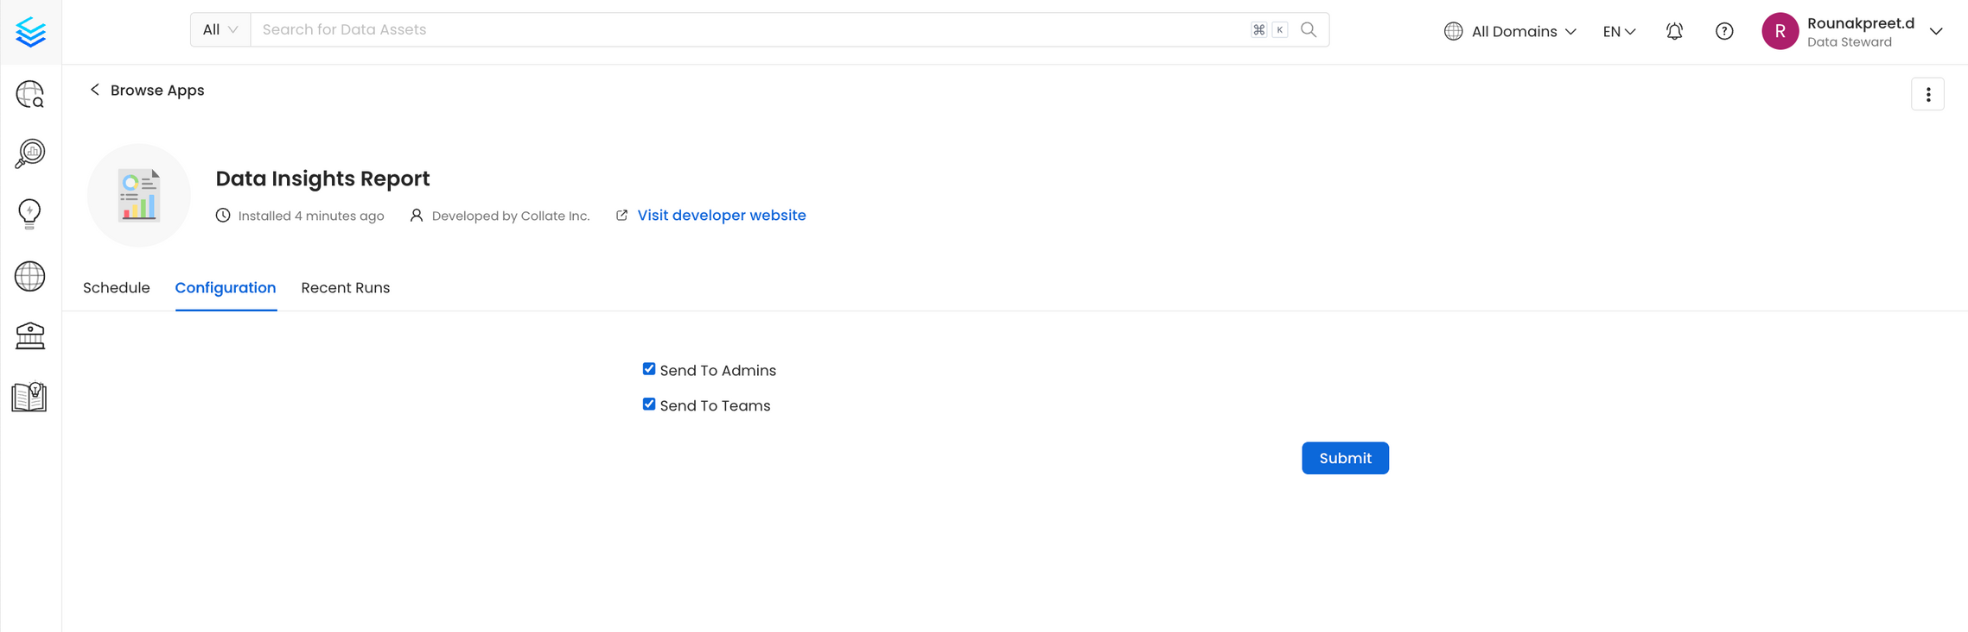Viewport: 1968px width, 632px height.
Task: Switch to the Recent Runs tab
Action: coord(345,288)
